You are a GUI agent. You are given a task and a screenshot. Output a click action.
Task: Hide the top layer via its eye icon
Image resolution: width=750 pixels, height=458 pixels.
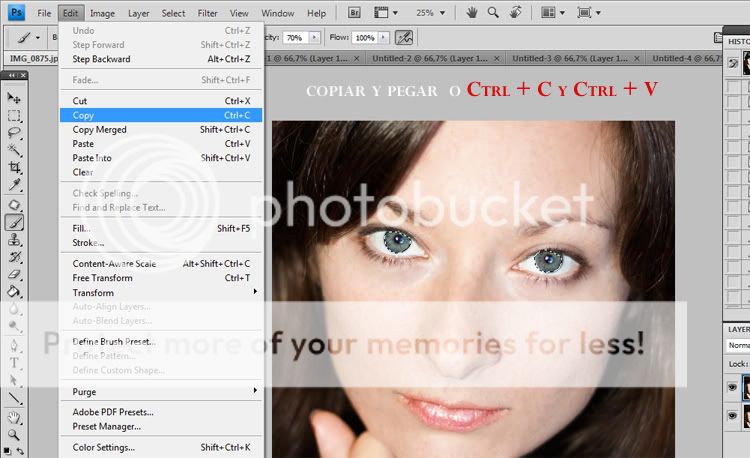732,387
